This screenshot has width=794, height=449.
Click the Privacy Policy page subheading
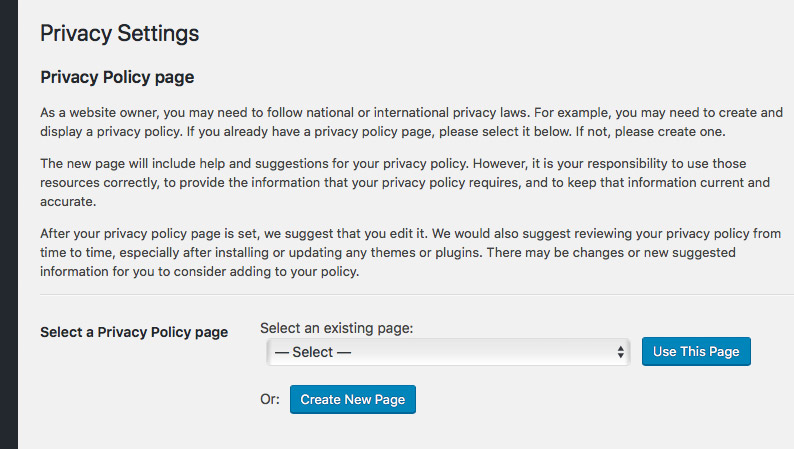pos(117,77)
